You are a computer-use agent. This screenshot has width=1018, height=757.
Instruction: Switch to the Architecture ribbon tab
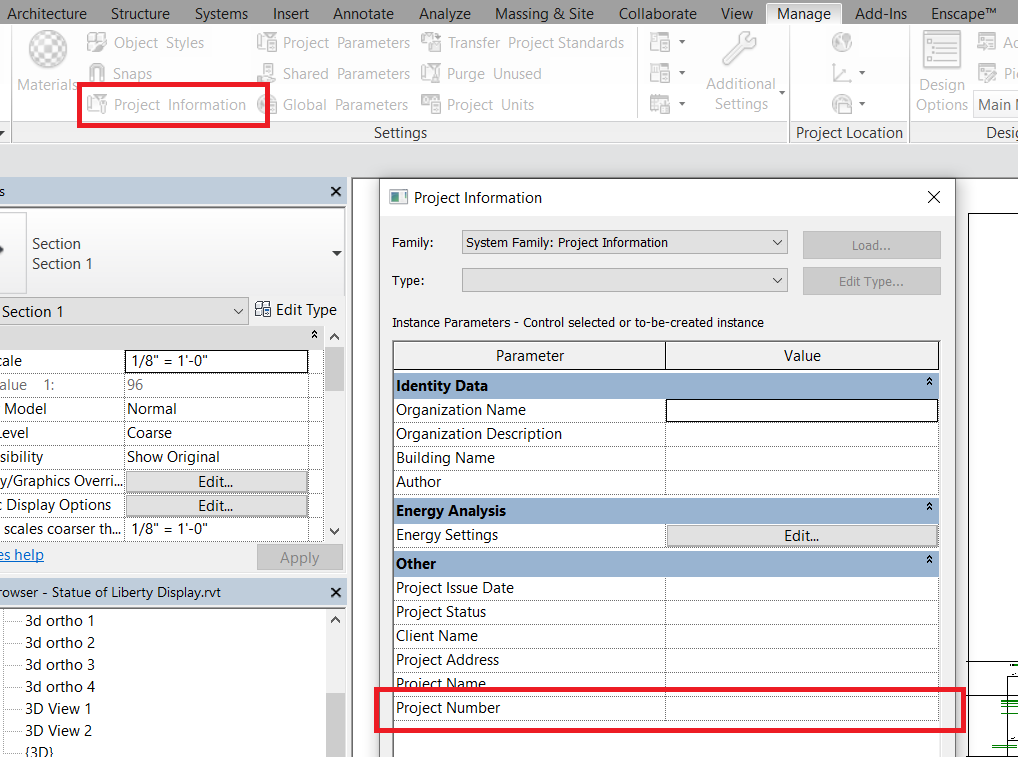click(x=47, y=13)
